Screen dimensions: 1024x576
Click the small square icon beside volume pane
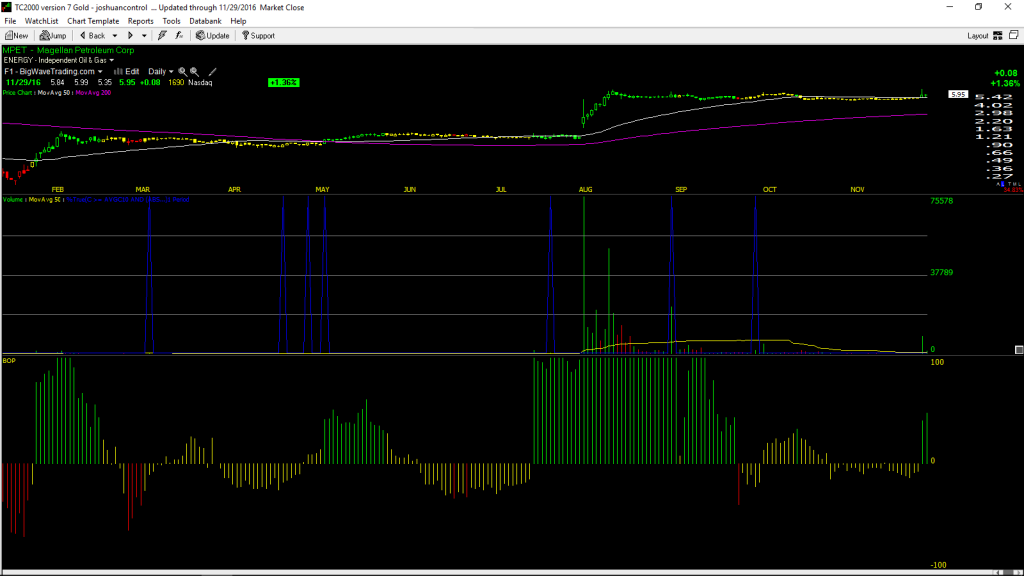coord(1019,350)
